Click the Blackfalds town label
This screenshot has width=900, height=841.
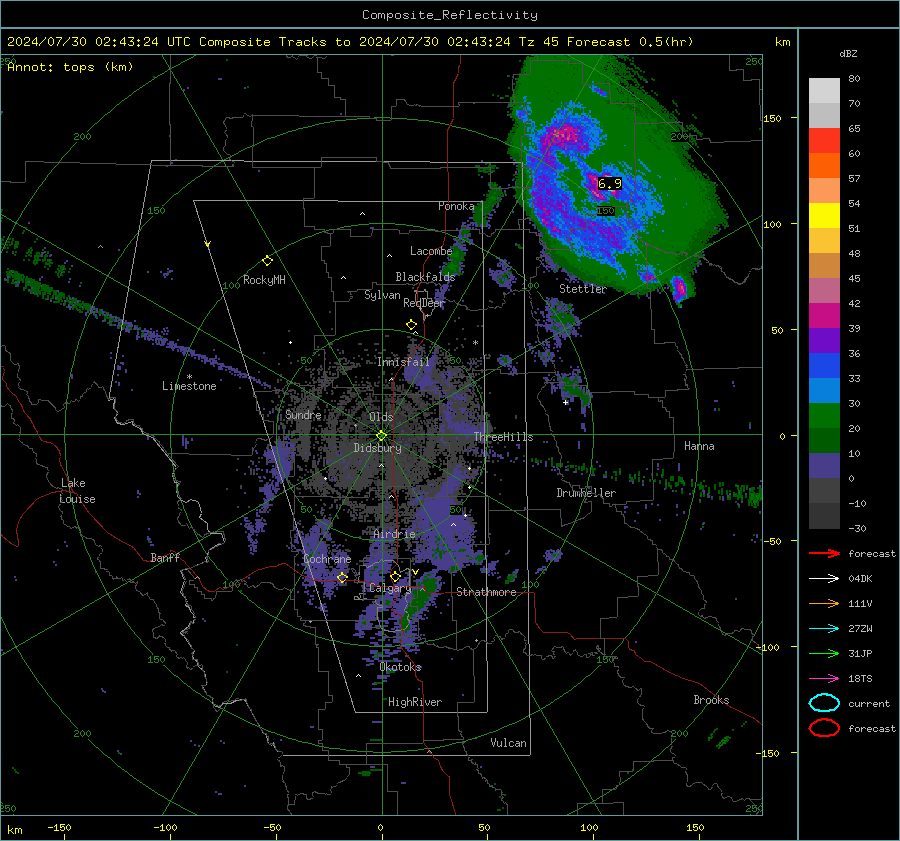coord(425,277)
